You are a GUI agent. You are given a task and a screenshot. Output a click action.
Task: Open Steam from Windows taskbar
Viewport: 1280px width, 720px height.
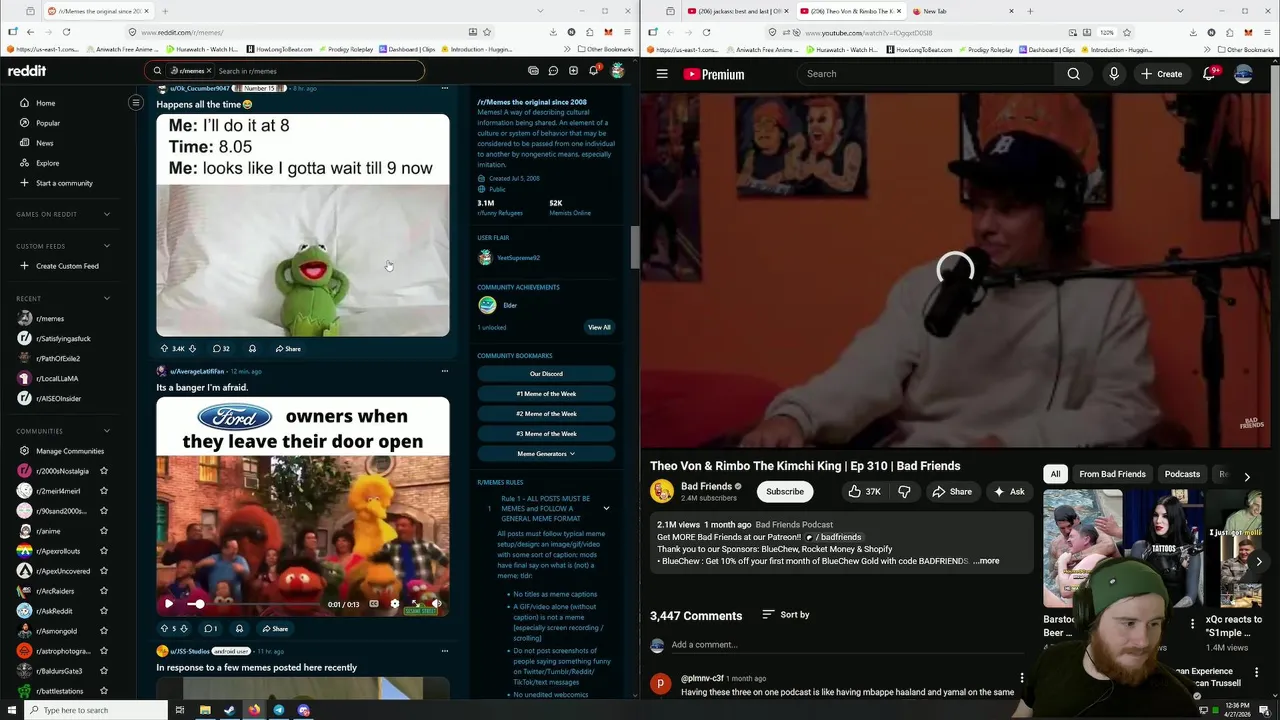(x=229, y=710)
